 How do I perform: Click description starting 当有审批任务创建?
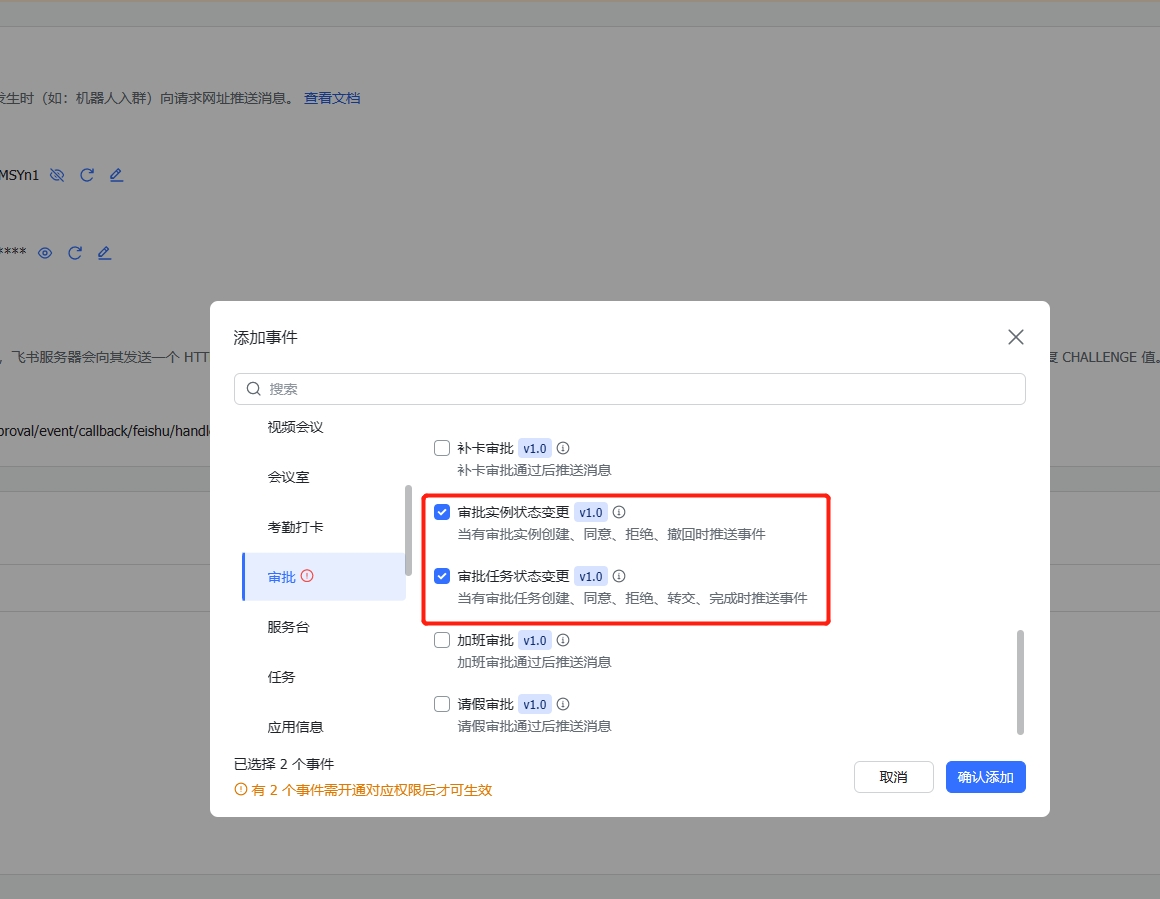coord(633,599)
